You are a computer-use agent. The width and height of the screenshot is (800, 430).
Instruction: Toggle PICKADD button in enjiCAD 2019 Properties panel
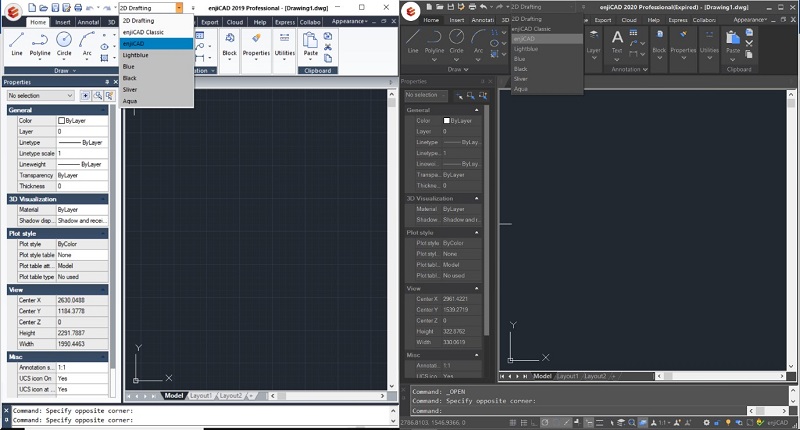coord(85,95)
